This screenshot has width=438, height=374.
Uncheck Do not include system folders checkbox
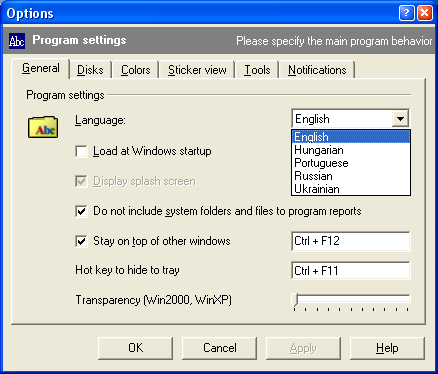[x=81, y=211]
